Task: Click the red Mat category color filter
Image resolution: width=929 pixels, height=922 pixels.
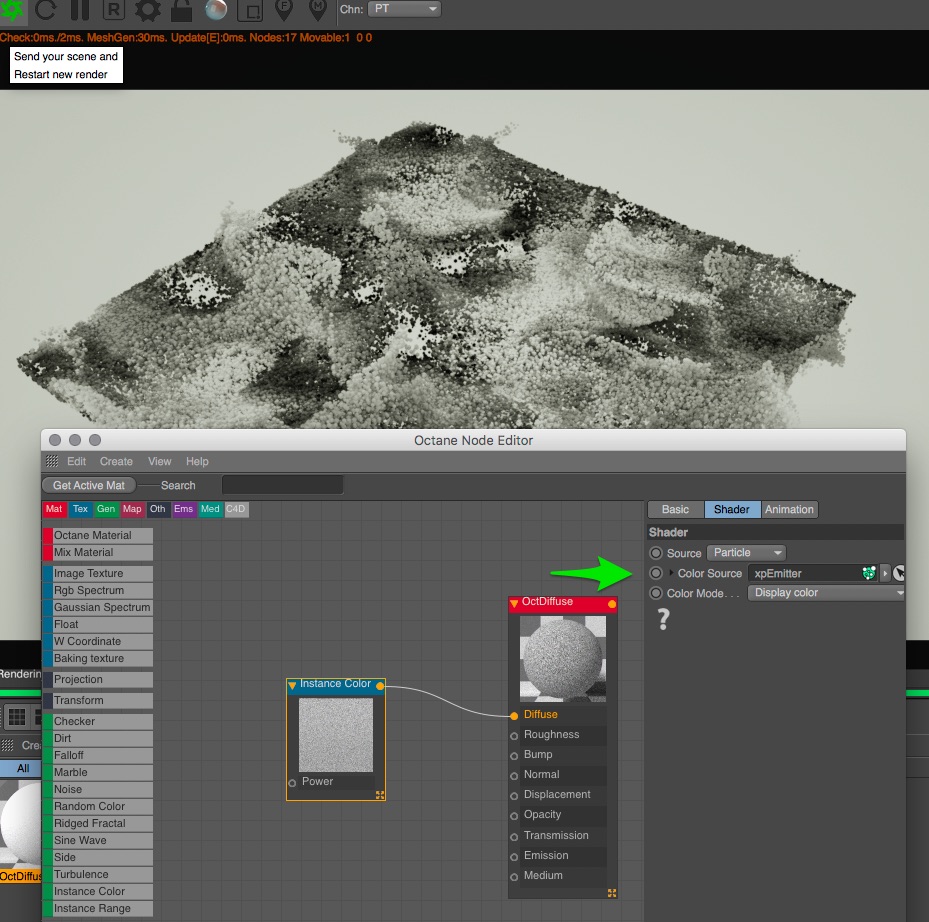Action: click(x=54, y=510)
